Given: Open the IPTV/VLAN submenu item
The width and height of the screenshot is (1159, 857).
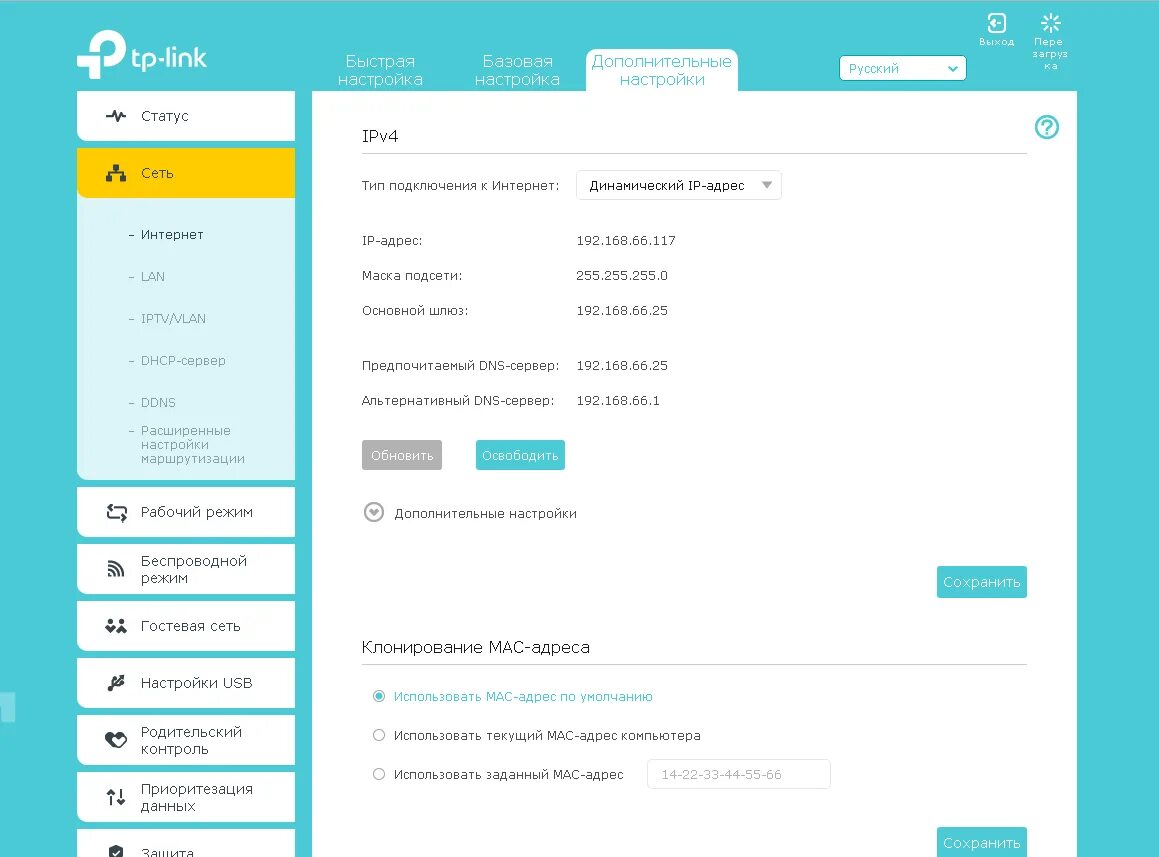Looking at the screenshot, I should [173, 319].
